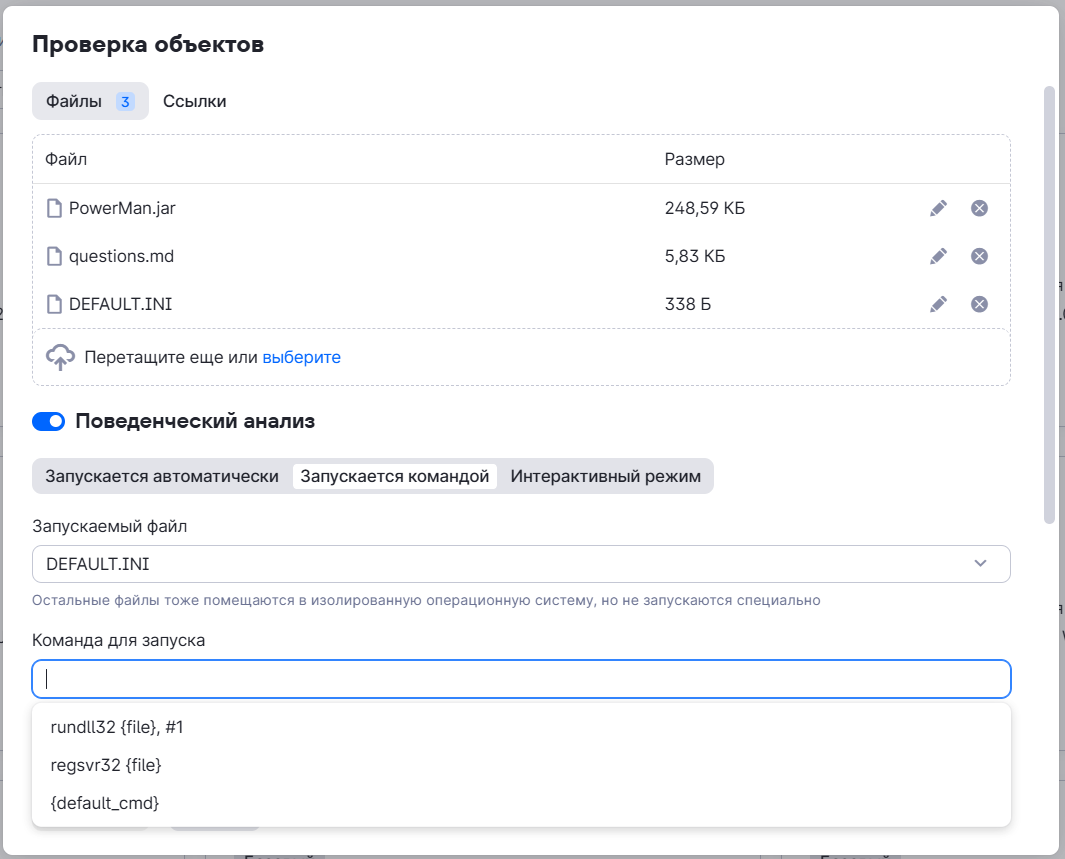The image size is (1065, 859).
Task: Open the Файлы tab
Action: pos(90,101)
